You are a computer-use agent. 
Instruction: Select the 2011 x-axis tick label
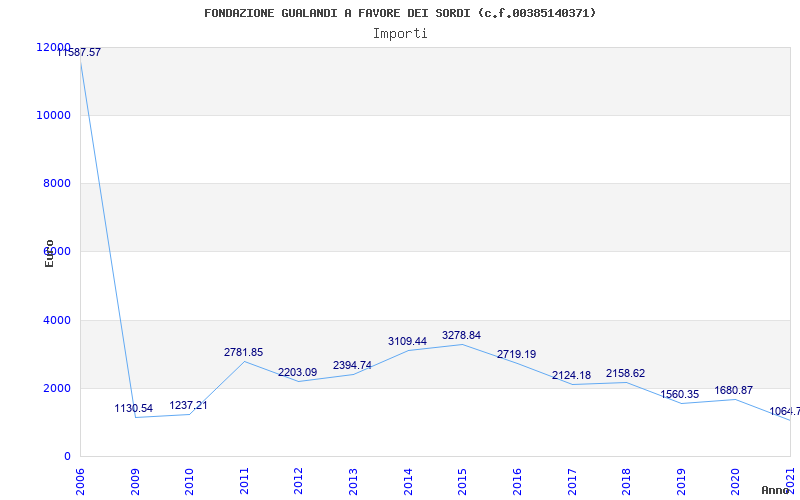[244, 479]
